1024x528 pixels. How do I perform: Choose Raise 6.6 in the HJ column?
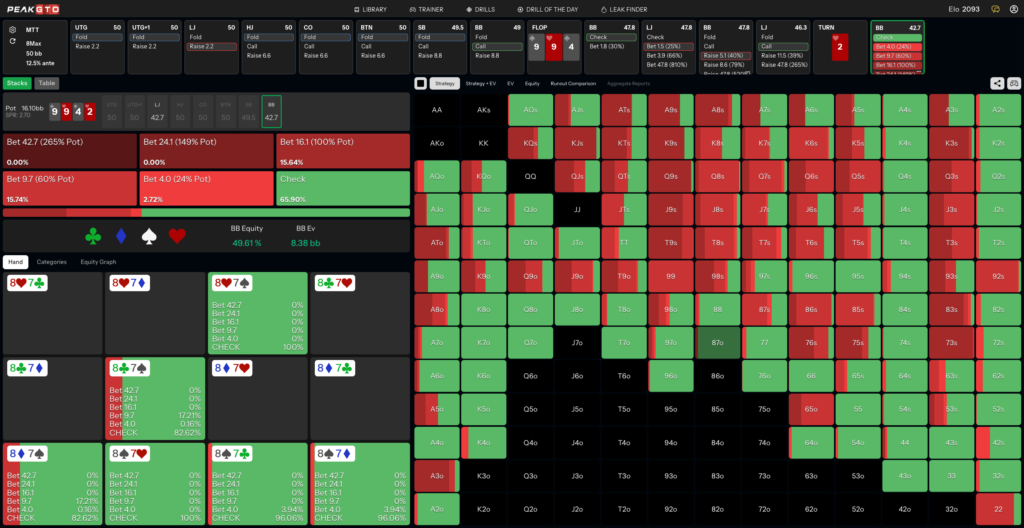(x=268, y=56)
